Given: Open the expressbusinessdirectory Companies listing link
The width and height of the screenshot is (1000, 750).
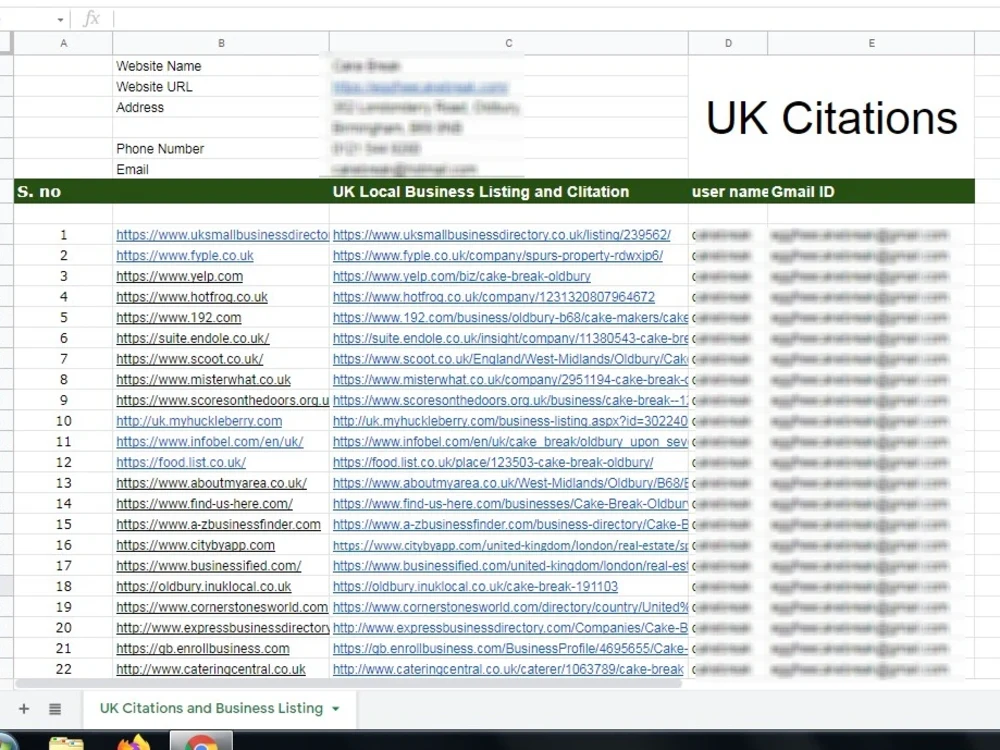Looking at the screenshot, I should 510,628.
